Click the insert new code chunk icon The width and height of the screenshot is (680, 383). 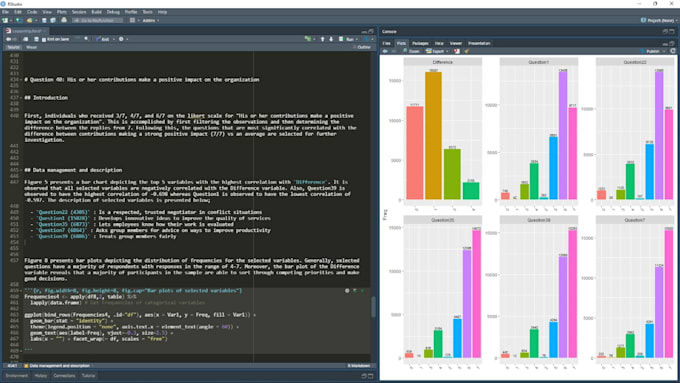307,39
